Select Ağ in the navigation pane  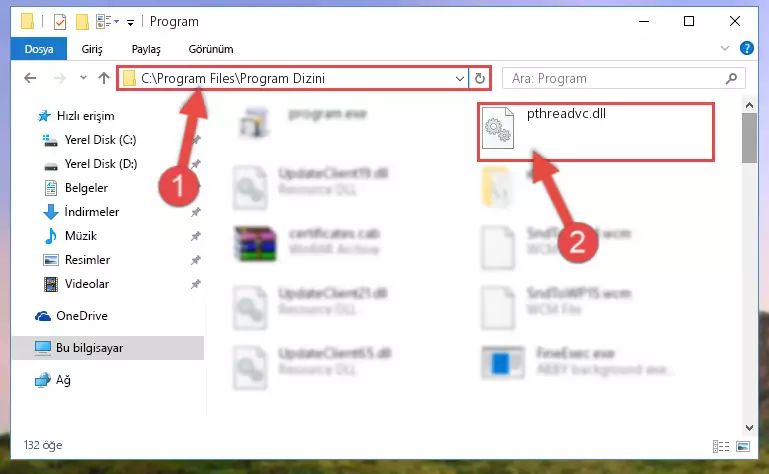pyautogui.click(x=63, y=380)
